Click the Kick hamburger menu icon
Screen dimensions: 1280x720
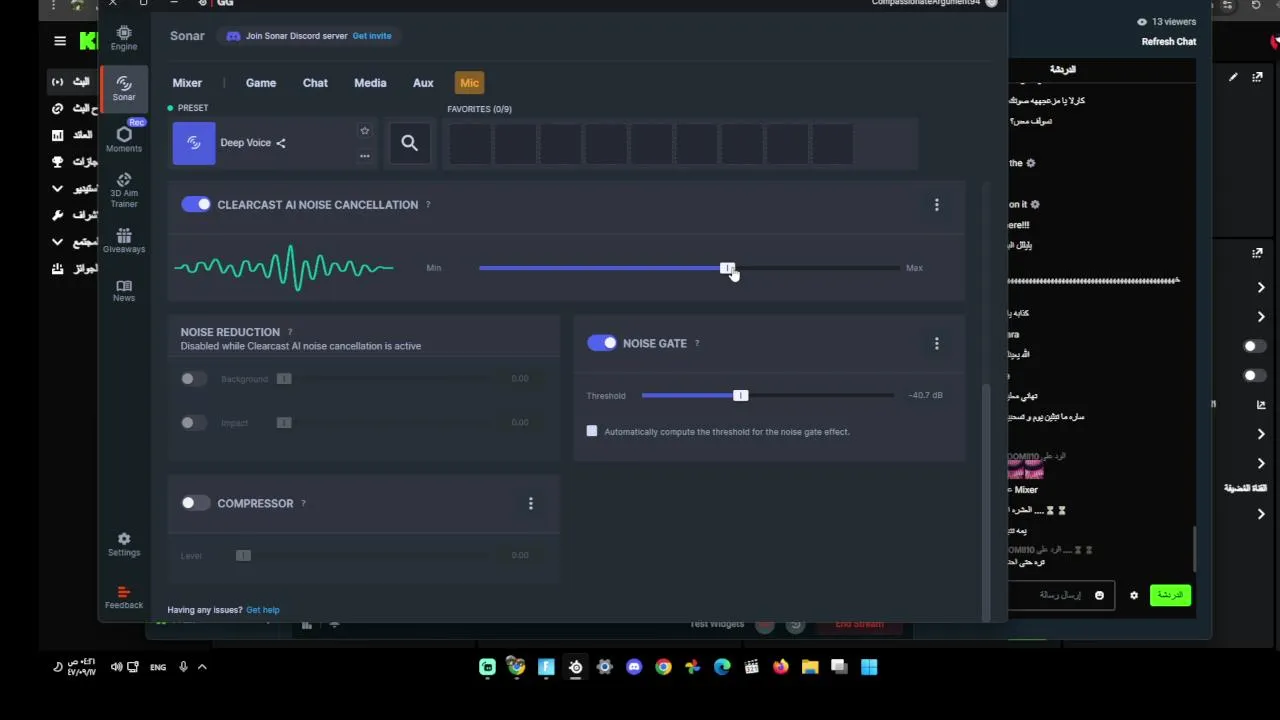[x=60, y=41]
